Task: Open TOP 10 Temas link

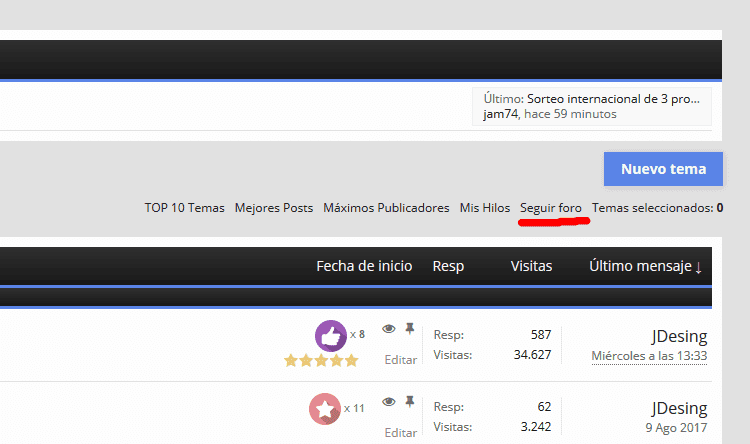Action: tap(185, 208)
